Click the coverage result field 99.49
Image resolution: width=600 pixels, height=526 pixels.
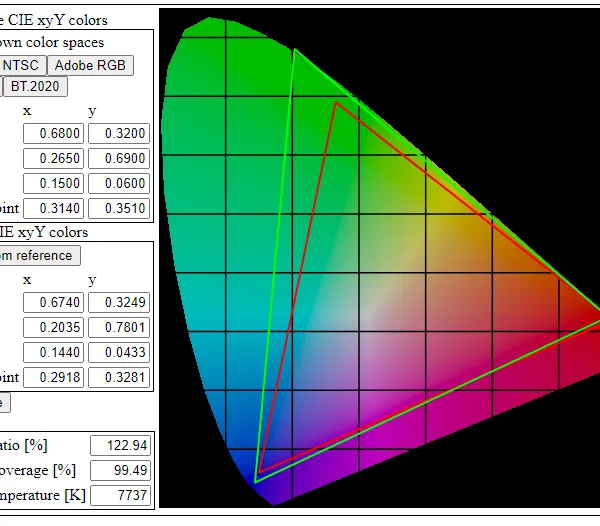click(x=121, y=471)
